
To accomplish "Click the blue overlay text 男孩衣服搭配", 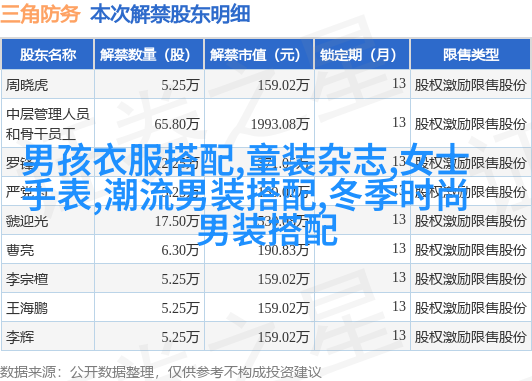I will click(129, 160).
